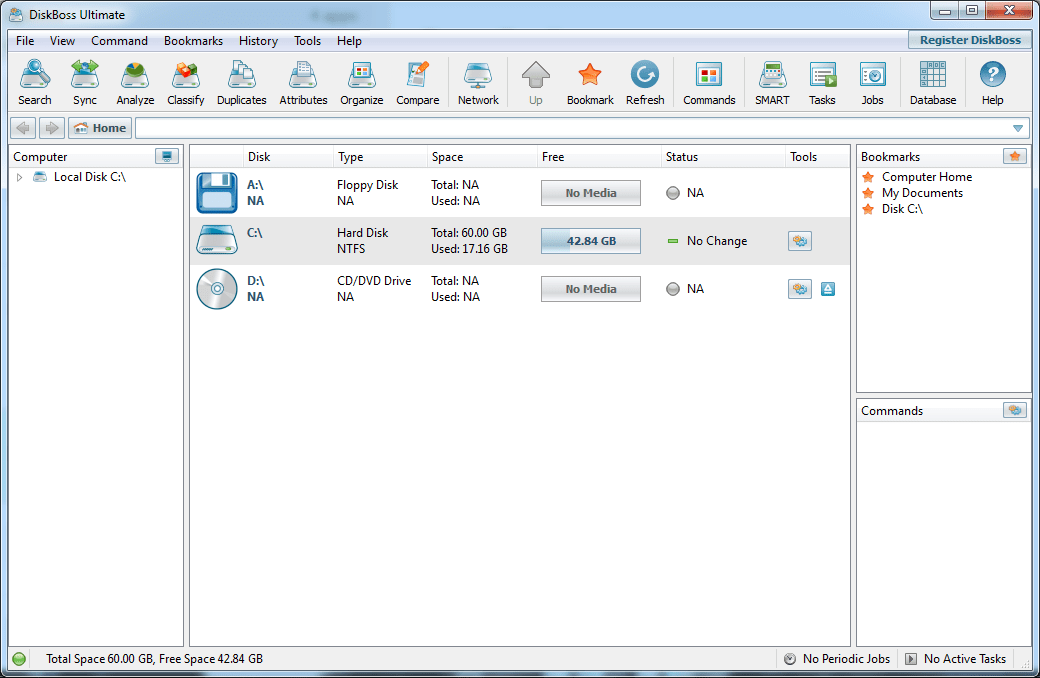Click the C:\ free space bar 42.84 GB
The height and width of the screenshot is (678, 1040).
click(591, 241)
